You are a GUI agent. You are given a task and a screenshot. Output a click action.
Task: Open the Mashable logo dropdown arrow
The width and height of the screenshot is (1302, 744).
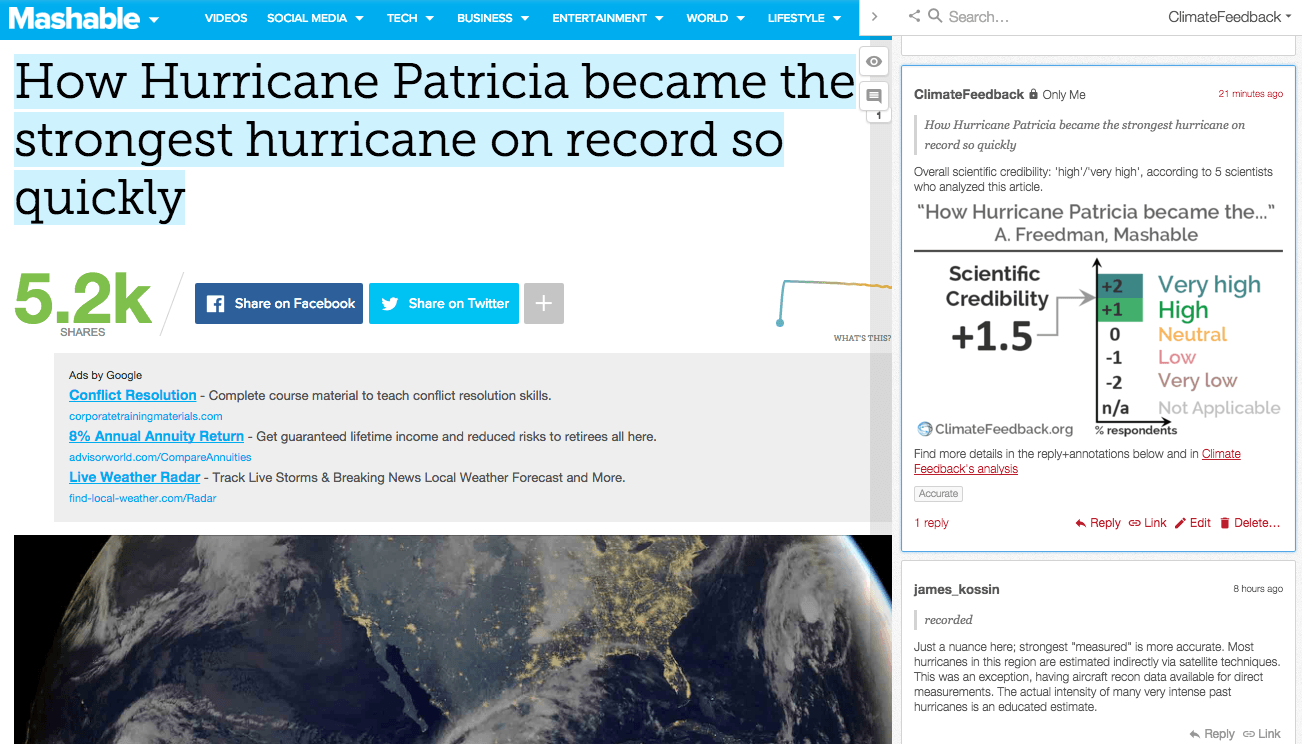[x=154, y=19]
